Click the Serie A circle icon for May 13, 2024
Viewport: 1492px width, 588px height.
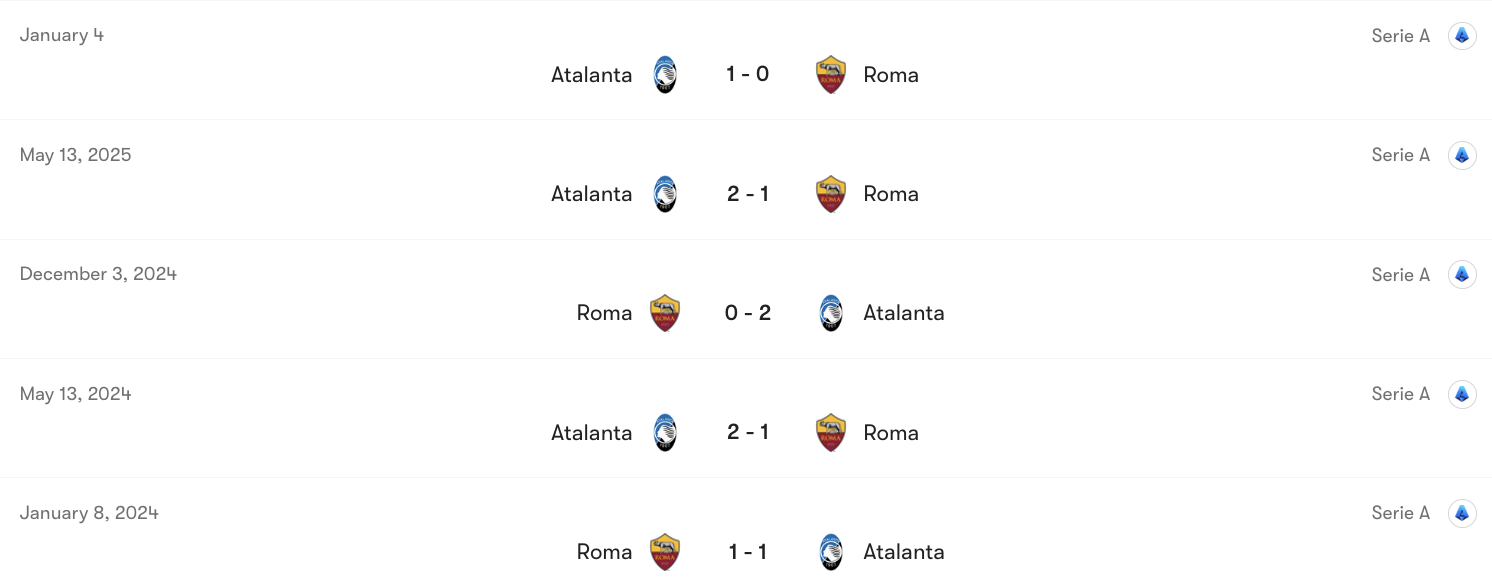pos(1462,394)
